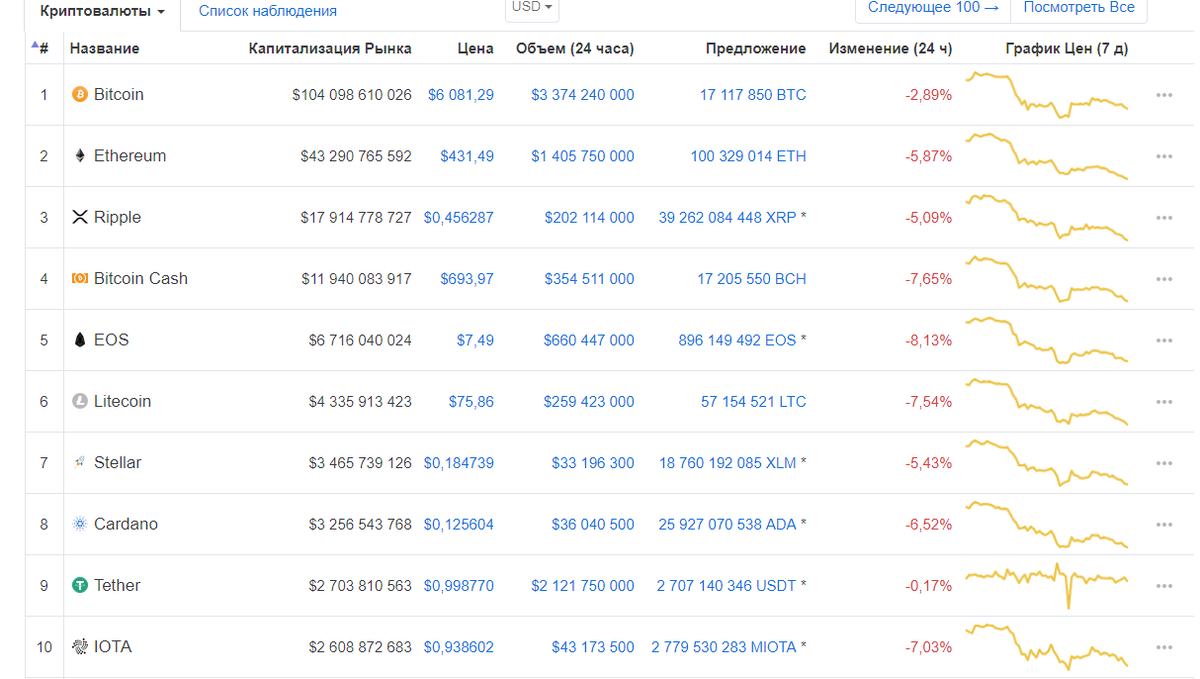Click Ethereum price $431,49

467,156
